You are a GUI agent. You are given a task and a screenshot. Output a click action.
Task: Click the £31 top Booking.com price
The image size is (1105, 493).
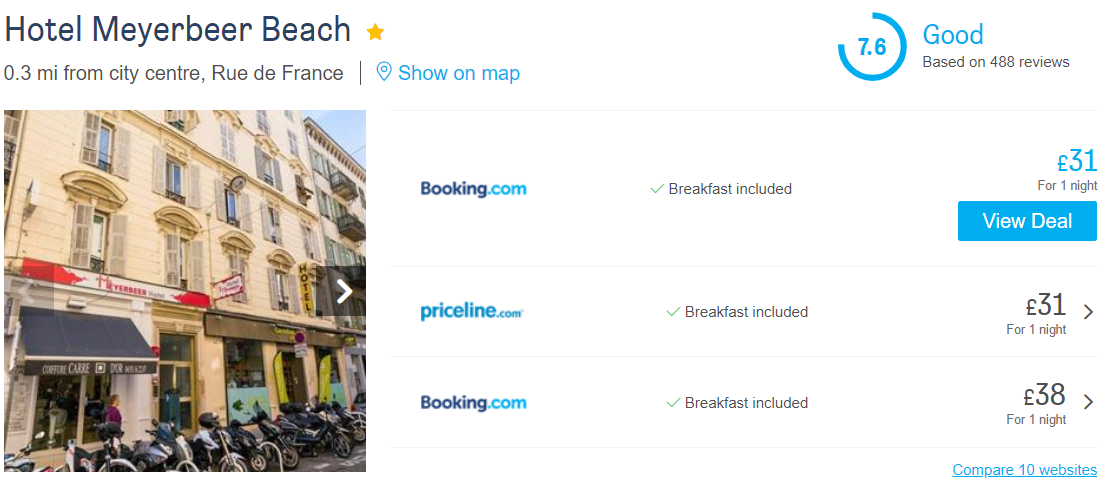[x=1077, y=162]
